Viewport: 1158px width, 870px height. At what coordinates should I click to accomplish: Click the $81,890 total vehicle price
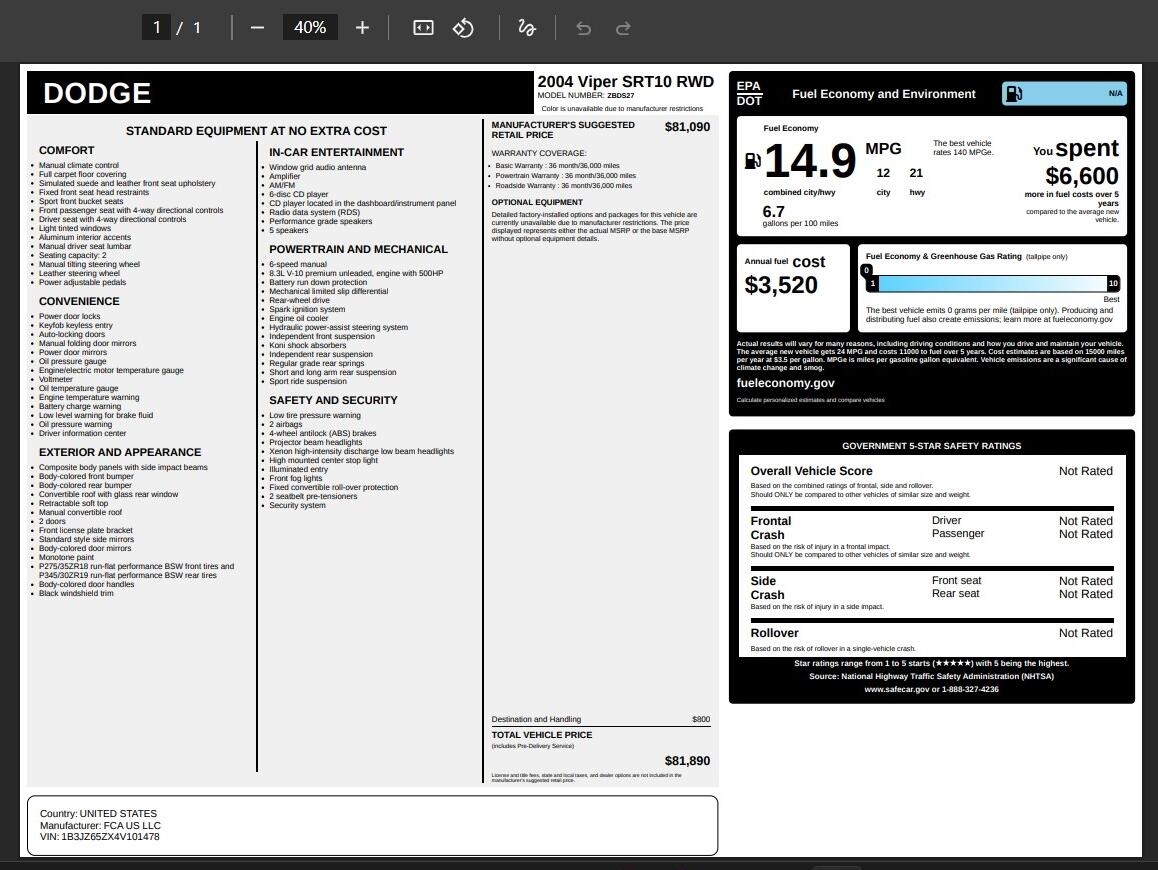[687, 761]
